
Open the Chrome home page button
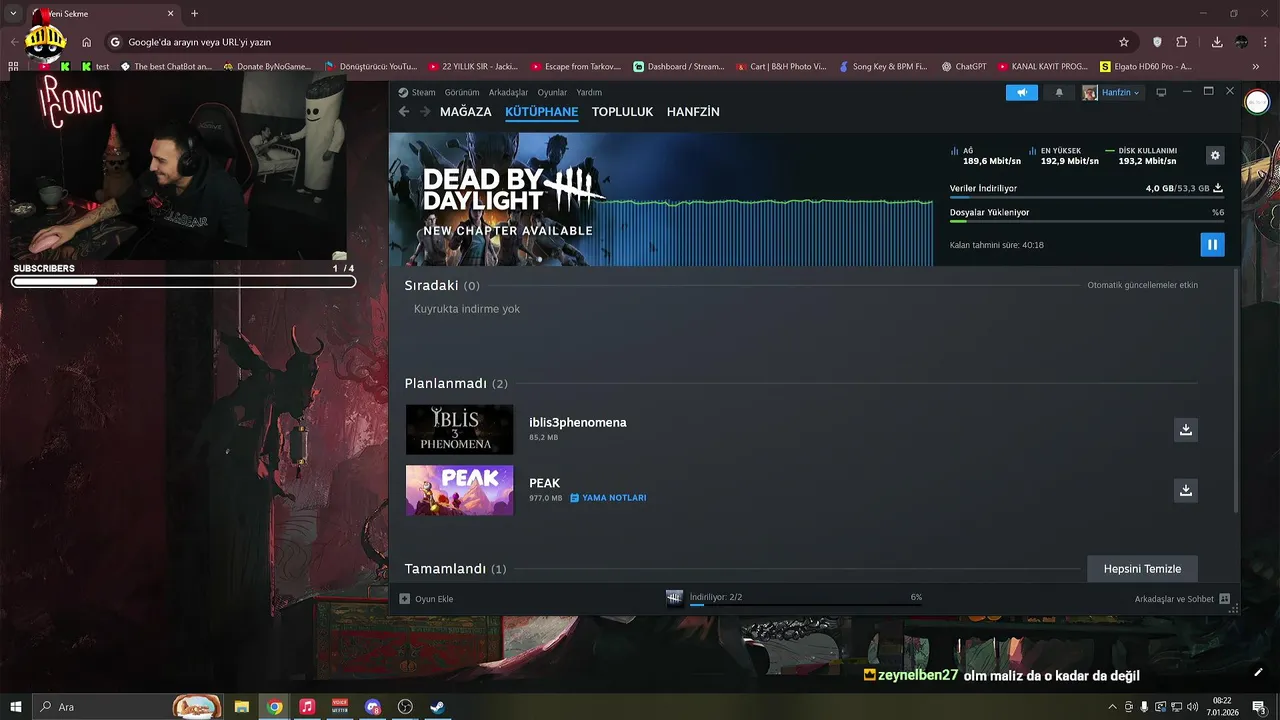87,42
